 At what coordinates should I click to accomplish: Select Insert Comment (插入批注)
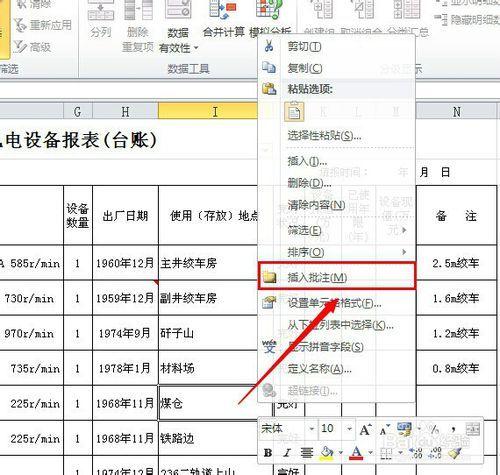click(337, 277)
